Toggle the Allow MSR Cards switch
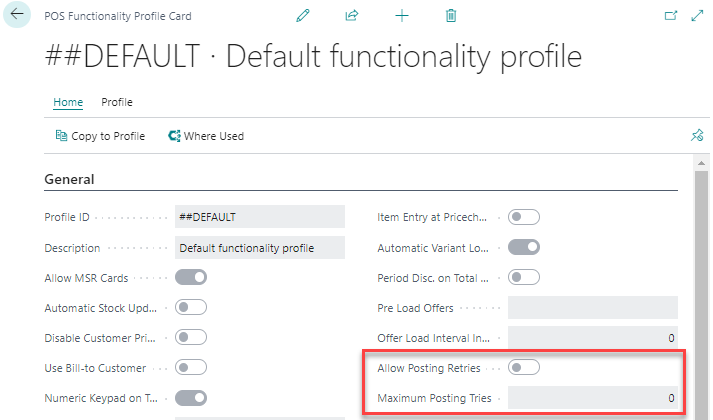This screenshot has width=713, height=420. (x=191, y=278)
